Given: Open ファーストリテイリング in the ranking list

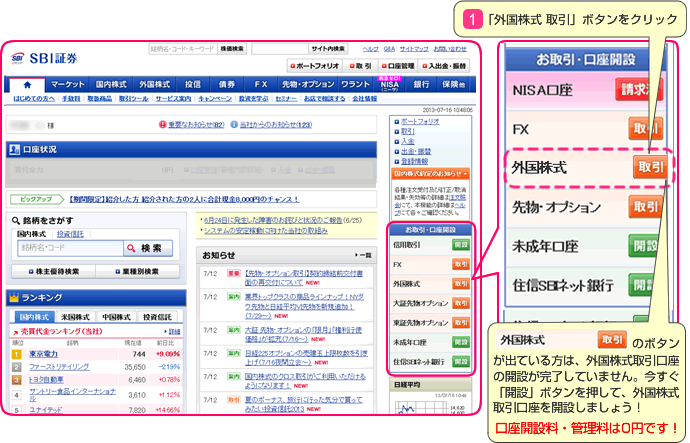Looking at the screenshot, I should click(59, 366).
